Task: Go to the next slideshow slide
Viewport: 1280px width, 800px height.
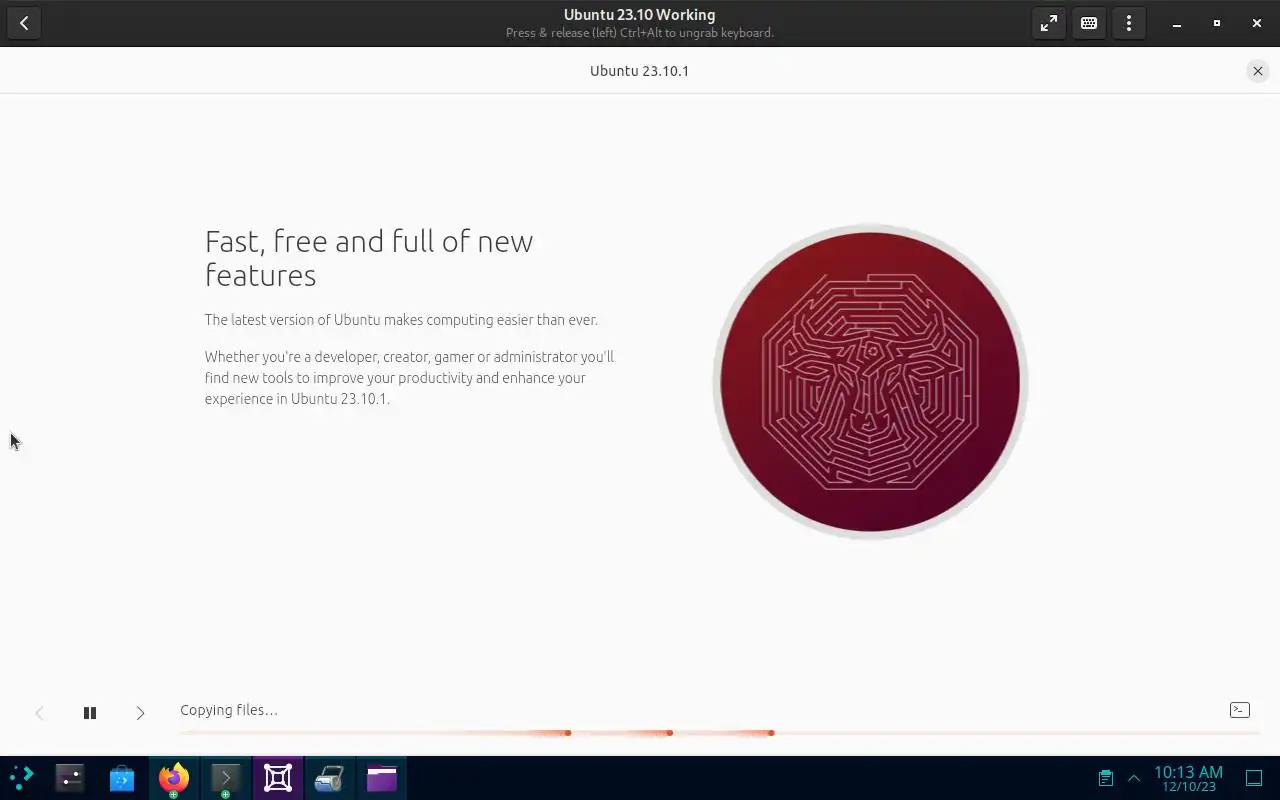Action: [x=140, y=713]
